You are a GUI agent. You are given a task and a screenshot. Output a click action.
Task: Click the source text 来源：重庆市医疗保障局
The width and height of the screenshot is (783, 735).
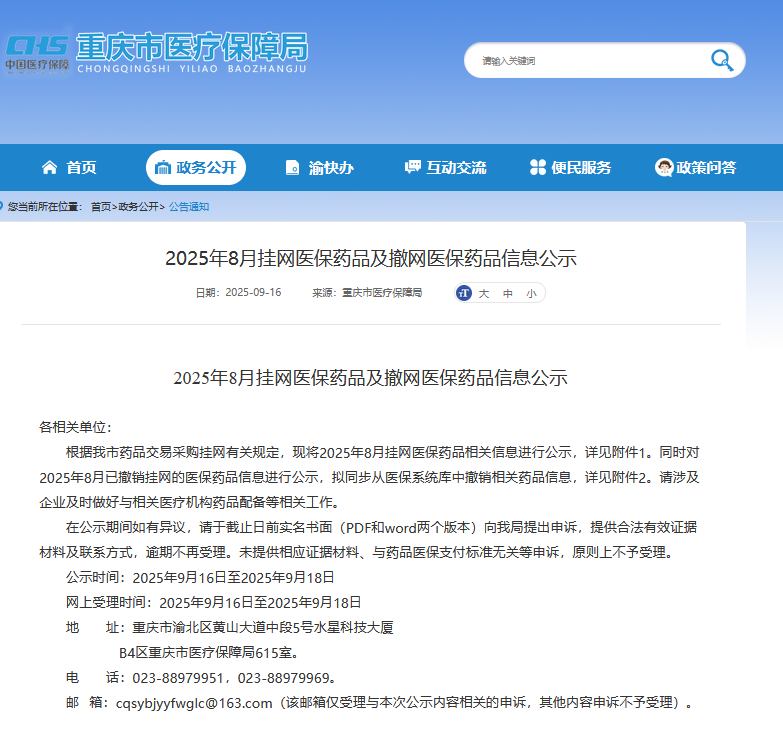(x=367, y=293)
